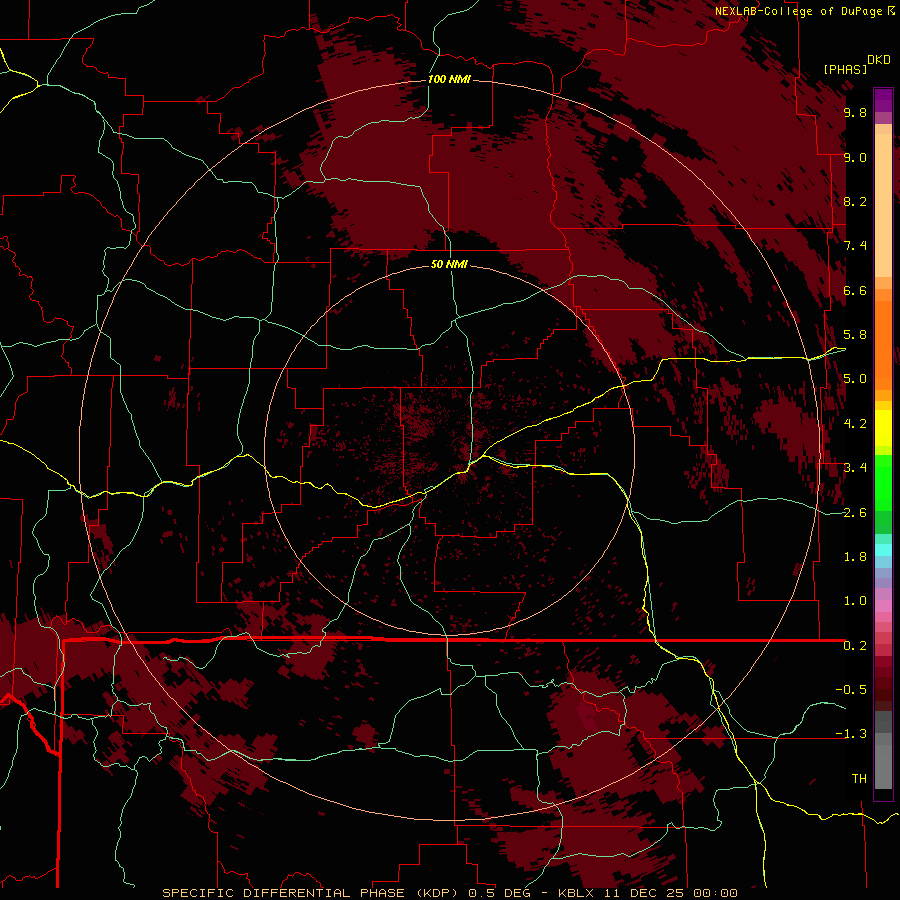Click the purple top segment of color bar
The width and height of the screenshot is (900, 900).
coord(883,100)
